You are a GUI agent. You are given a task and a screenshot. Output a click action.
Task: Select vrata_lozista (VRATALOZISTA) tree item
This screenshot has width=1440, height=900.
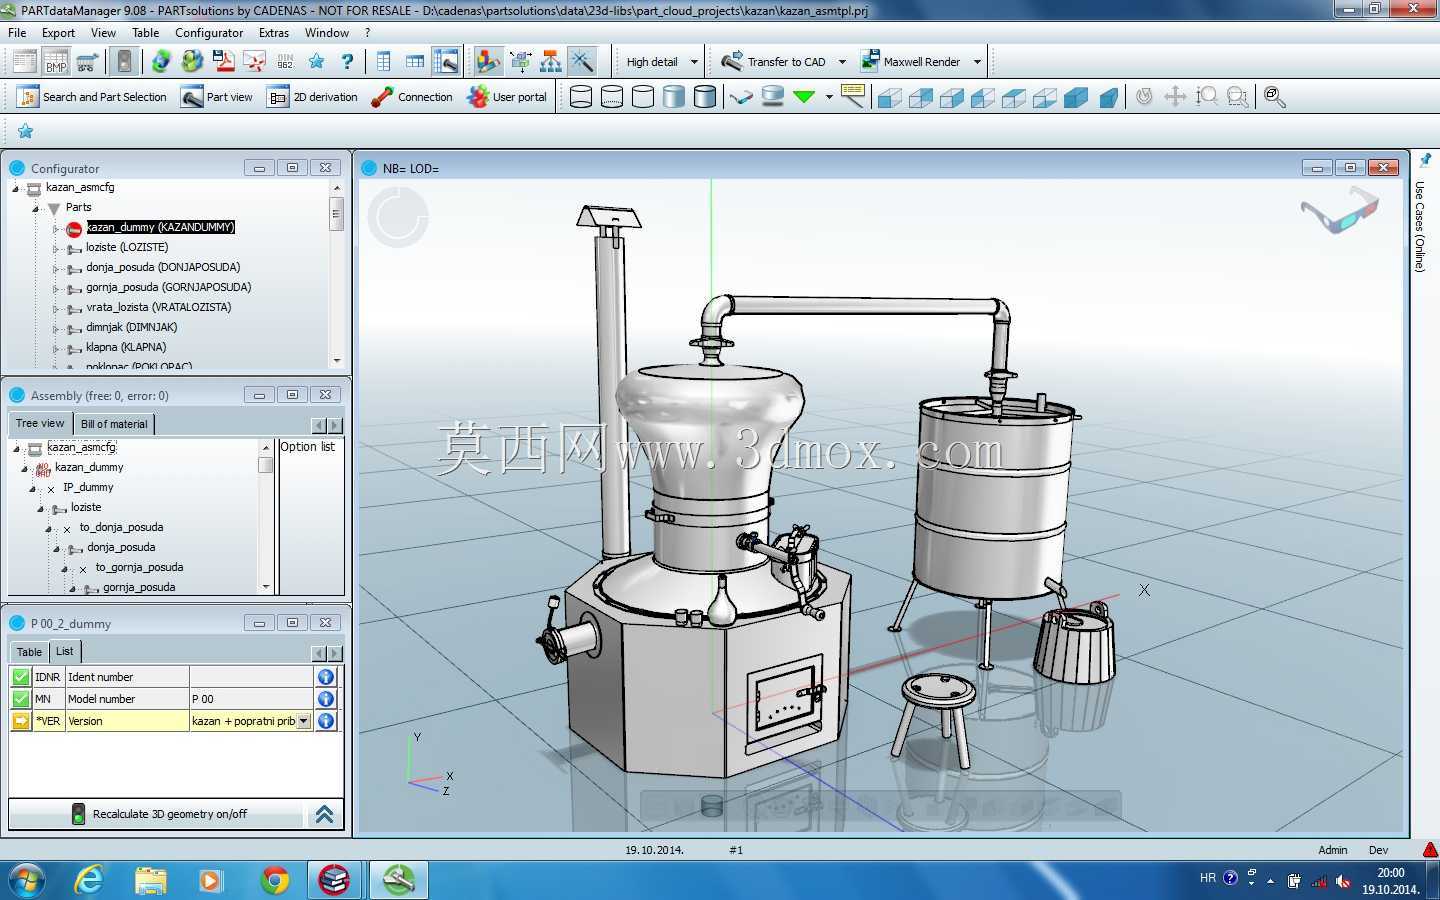(x=158, y=308)
